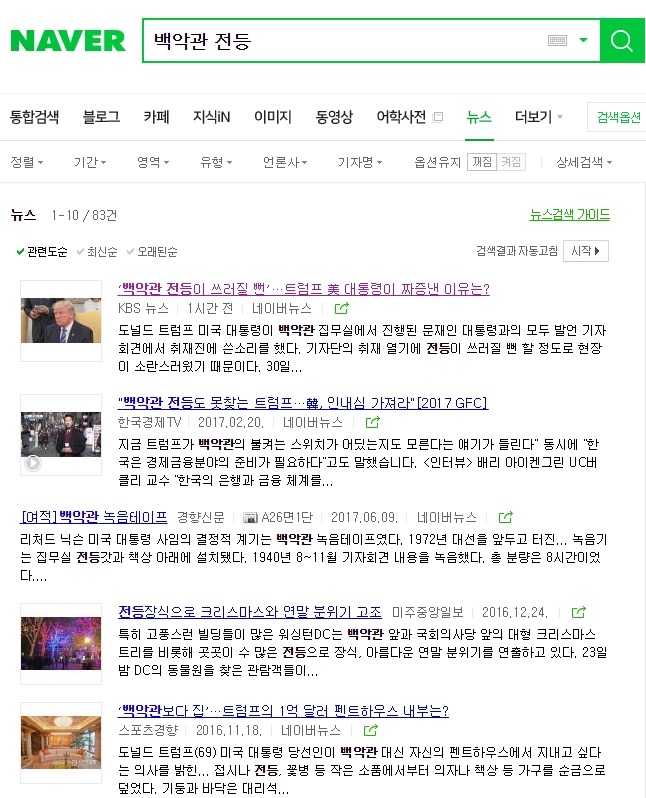Switch to the 지식iN tab
The image size is (646, 798).
click(x=211, y=117)
